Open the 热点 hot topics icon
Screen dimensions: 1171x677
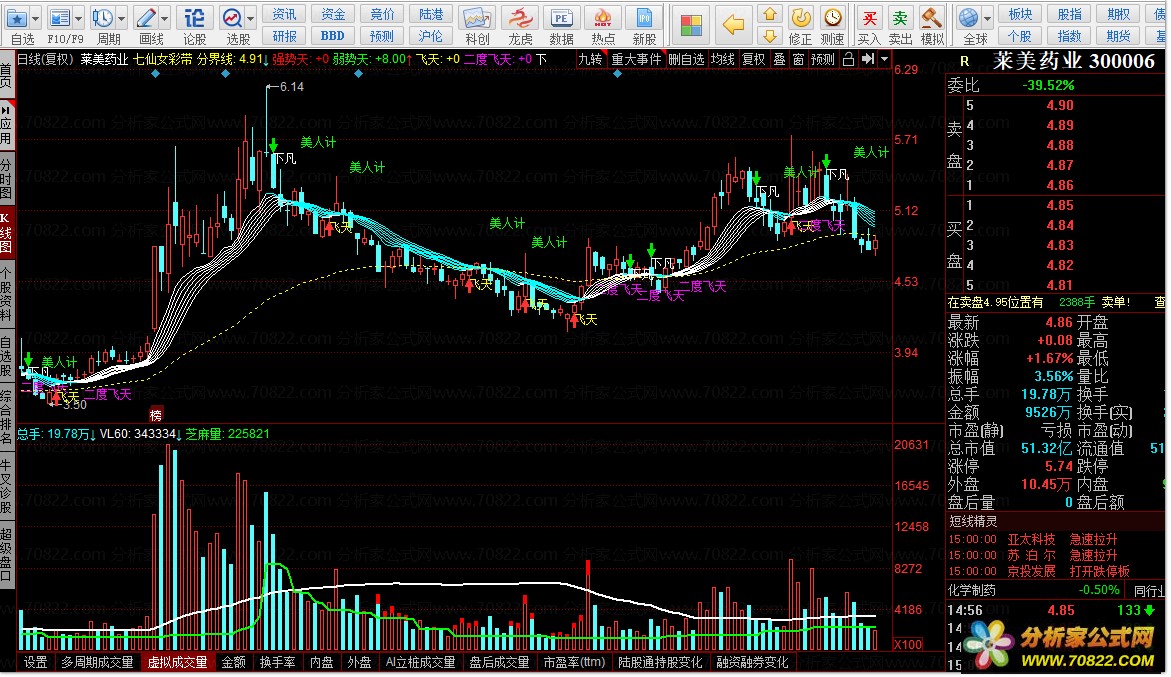tap(603, 19)
